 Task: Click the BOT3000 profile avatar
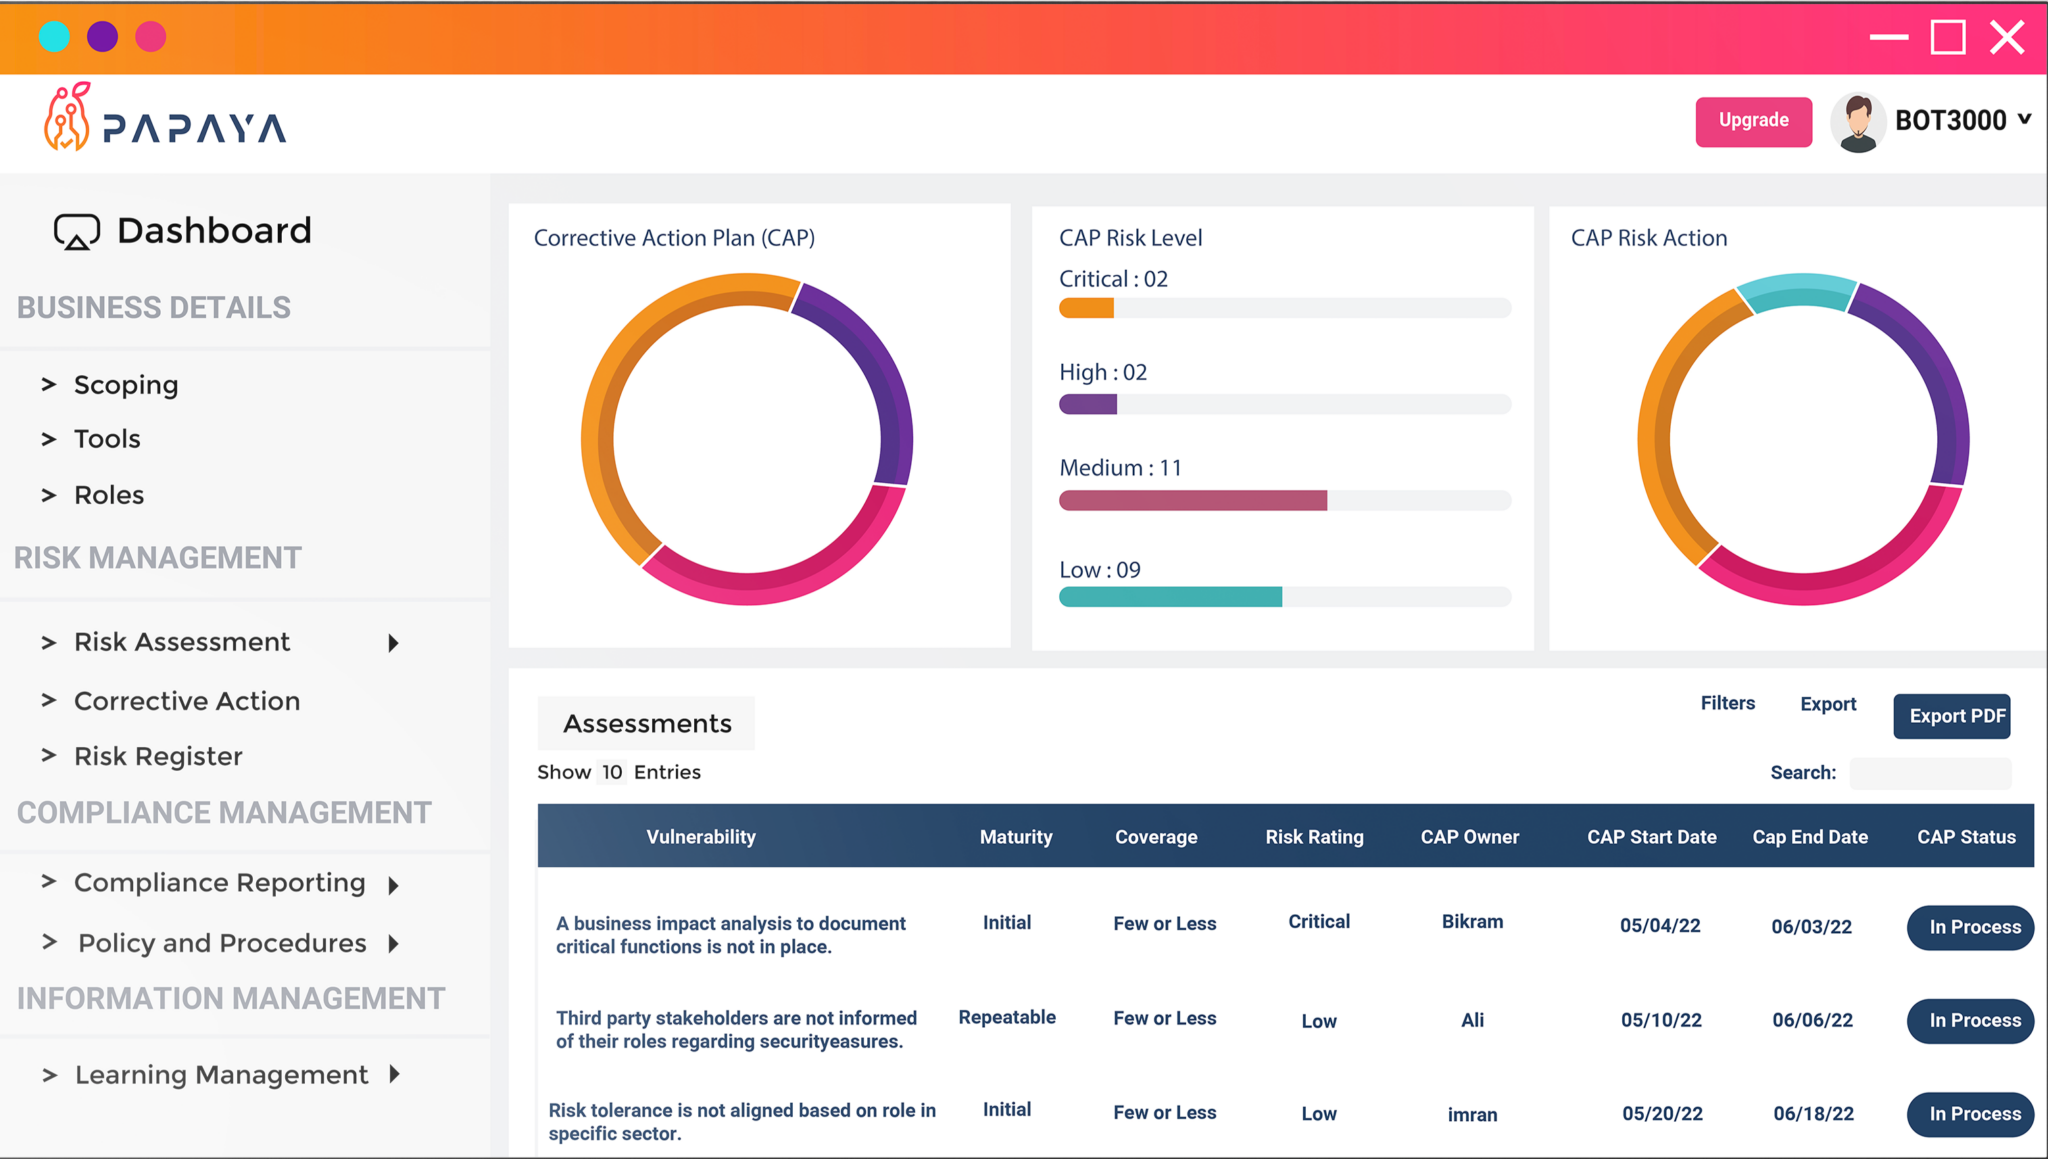(x=1858, y=121)
